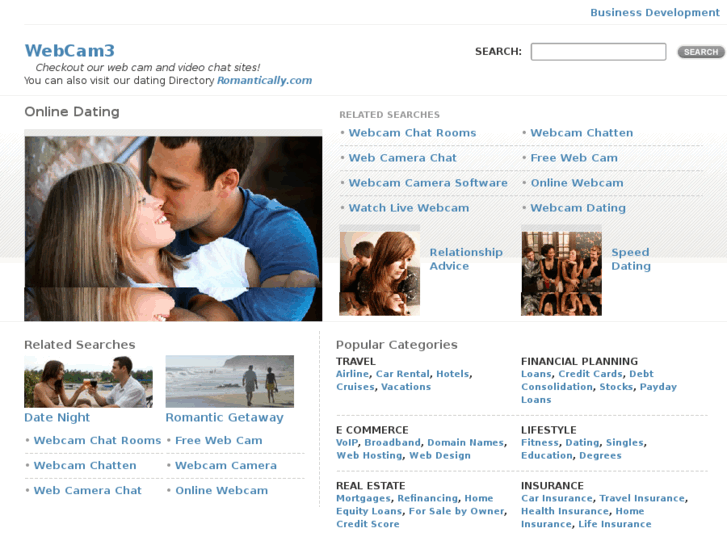The width and height of the screenshot is (727, 545).
Task: Open the first Loans link under Financial Planning
Action: pyautogui.click(x=536, y=374)
